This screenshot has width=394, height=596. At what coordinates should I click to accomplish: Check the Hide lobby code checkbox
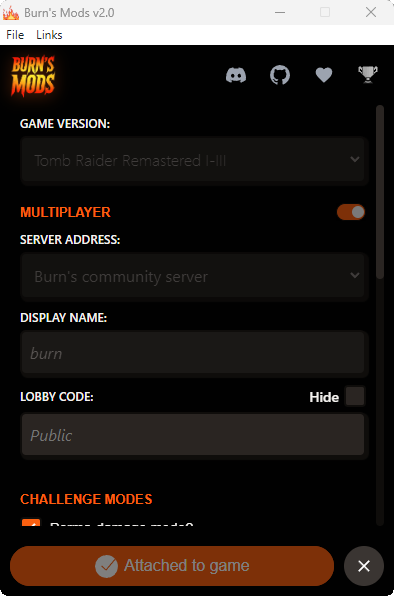click(355, 396)
